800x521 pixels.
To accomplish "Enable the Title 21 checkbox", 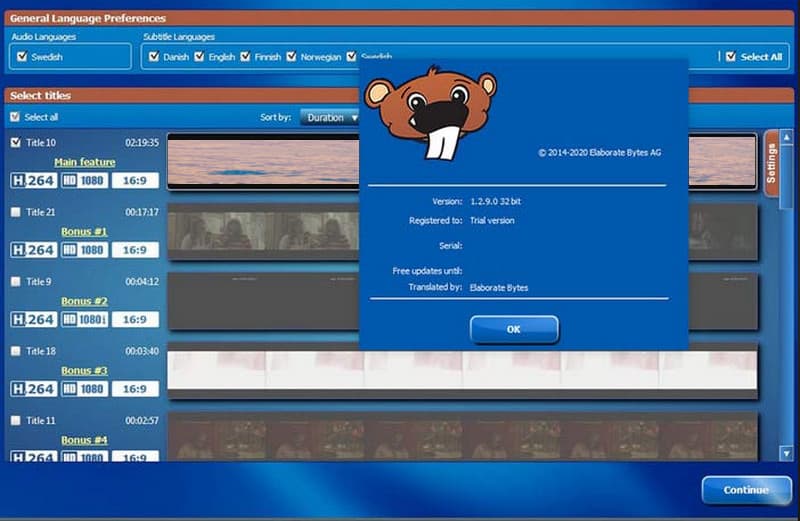I will click(15, 212).
